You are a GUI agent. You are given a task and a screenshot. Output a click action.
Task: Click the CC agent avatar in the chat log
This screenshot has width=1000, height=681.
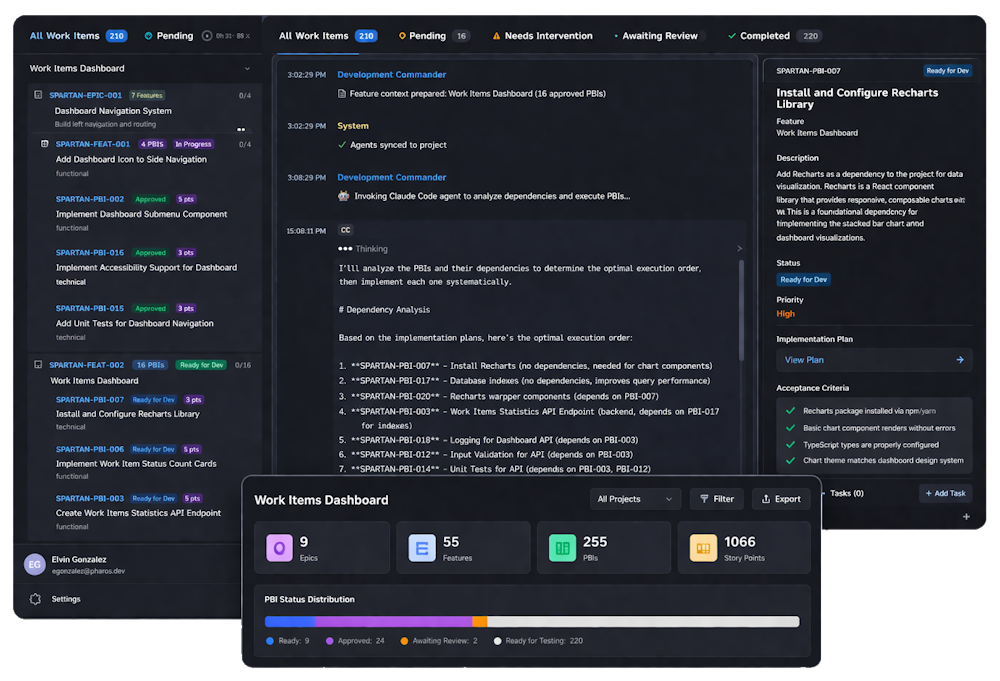coord(345,230)
